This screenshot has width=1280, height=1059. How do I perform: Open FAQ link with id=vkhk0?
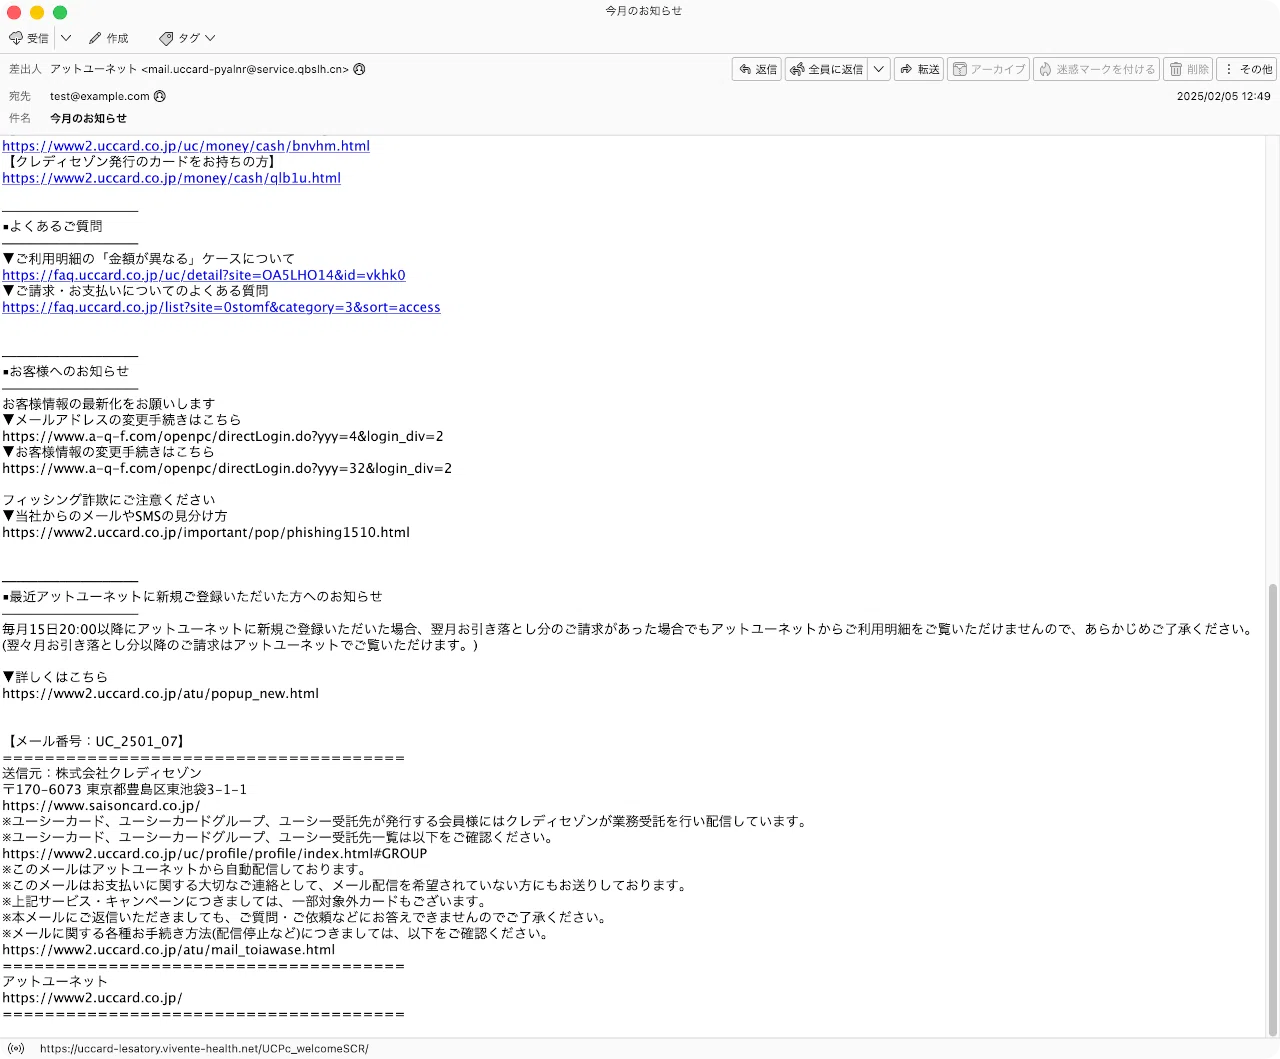point(204,275)
